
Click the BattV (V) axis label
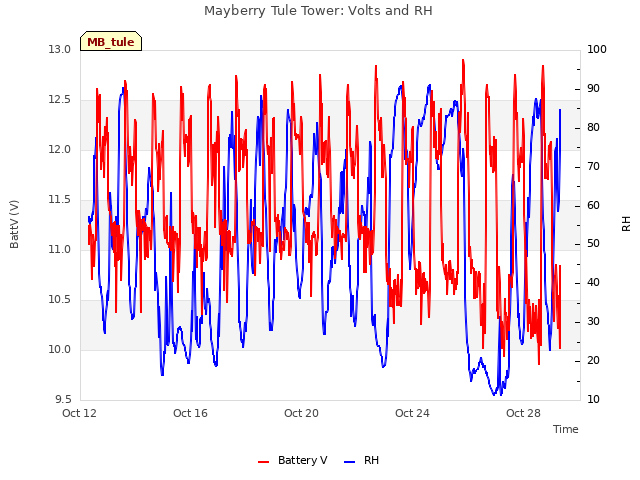point(14,224)
